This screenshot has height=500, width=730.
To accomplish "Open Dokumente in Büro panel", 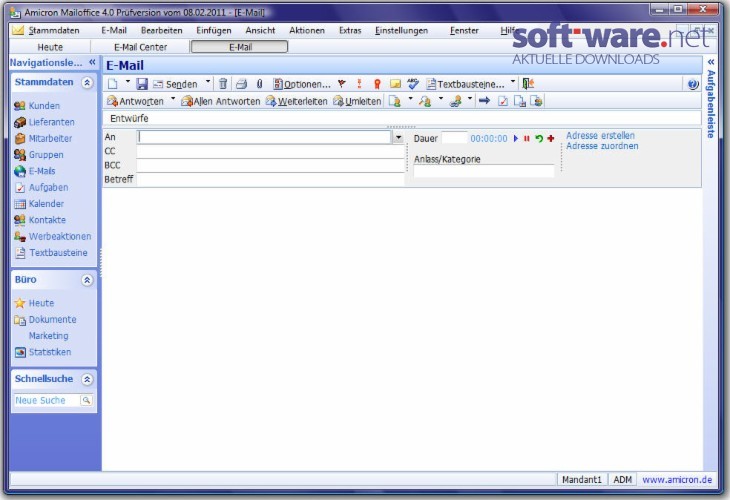I will (x=45, y=319).
